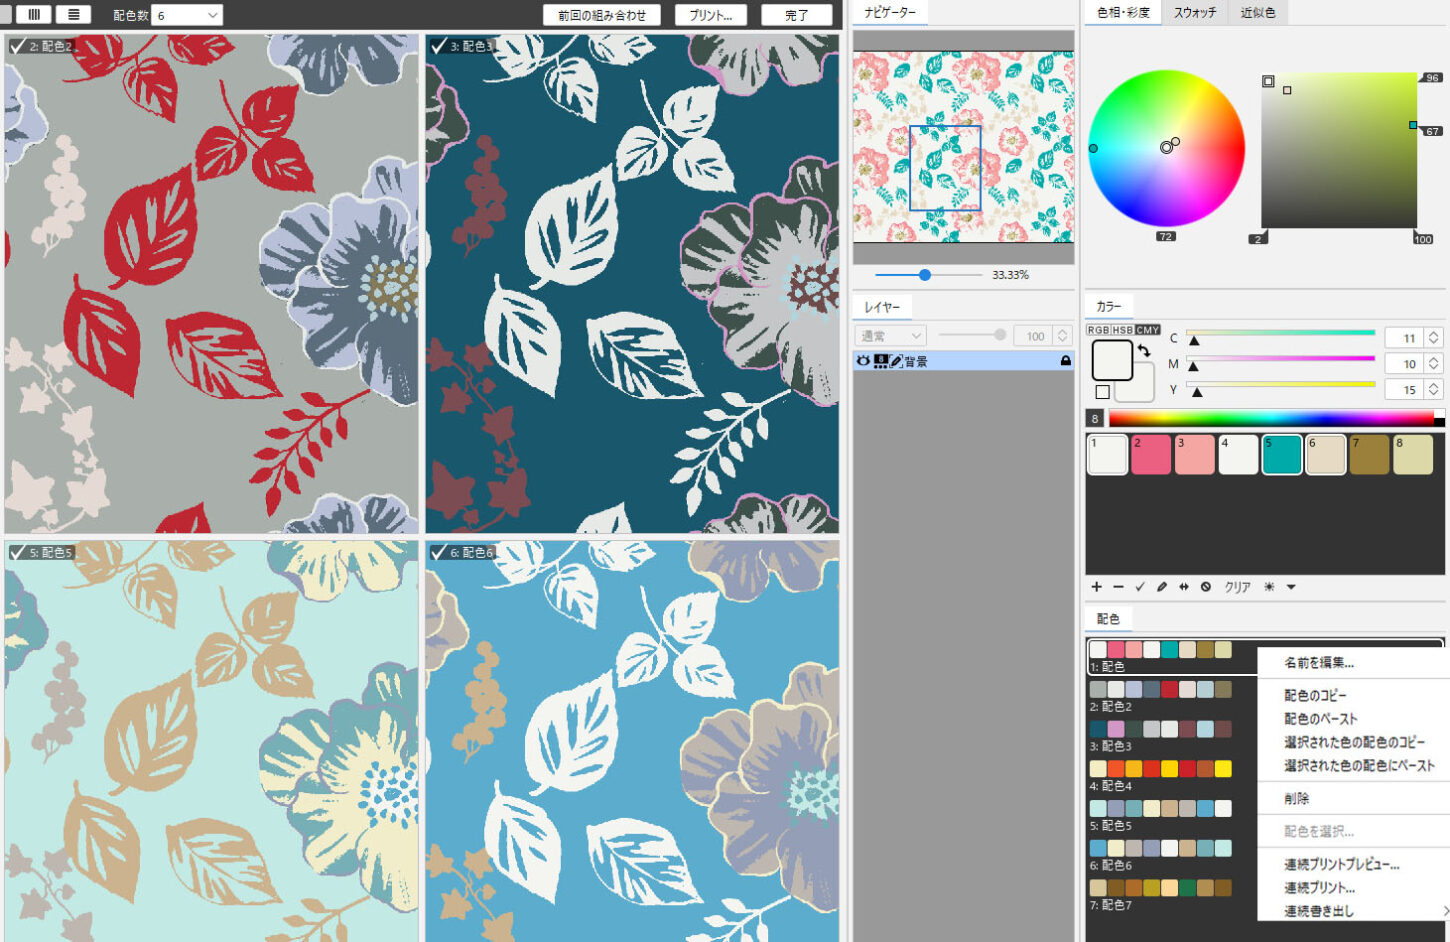Screen dimensions: 1450x942
Task: Open the 通常 blend mode dropdown
Action: (889, 336)
